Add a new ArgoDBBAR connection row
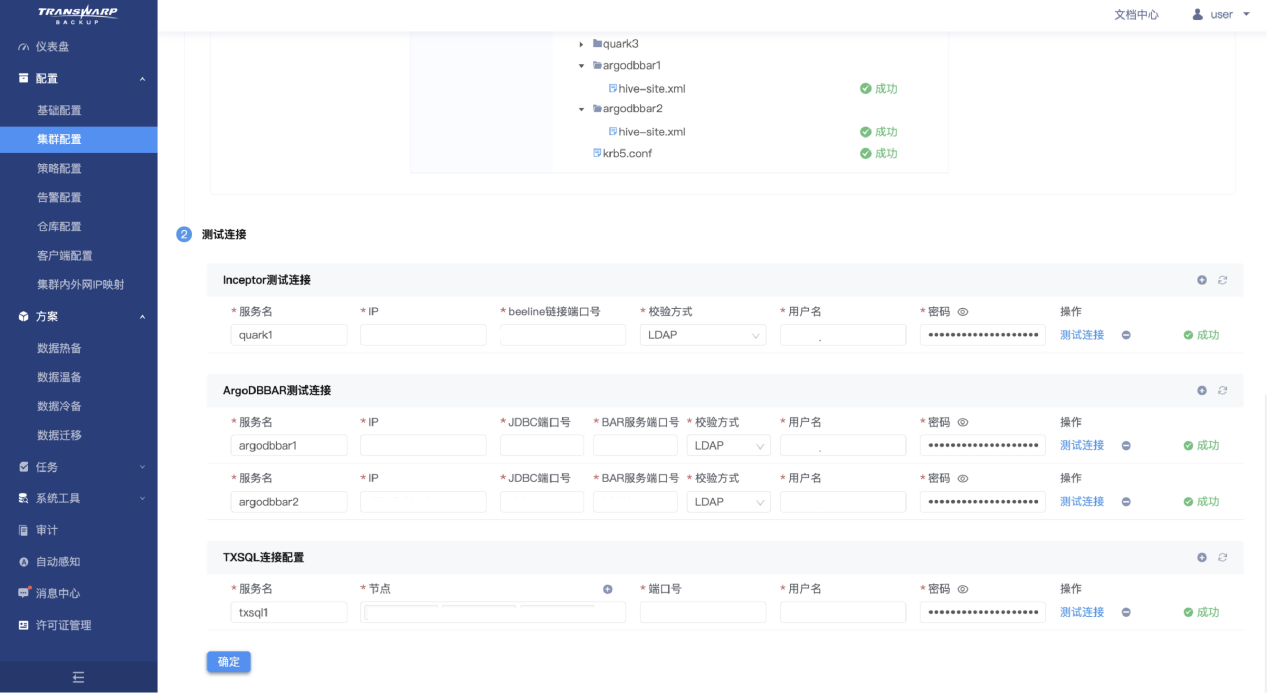This screenshot has width=1267, height=693. point(1202,390)
